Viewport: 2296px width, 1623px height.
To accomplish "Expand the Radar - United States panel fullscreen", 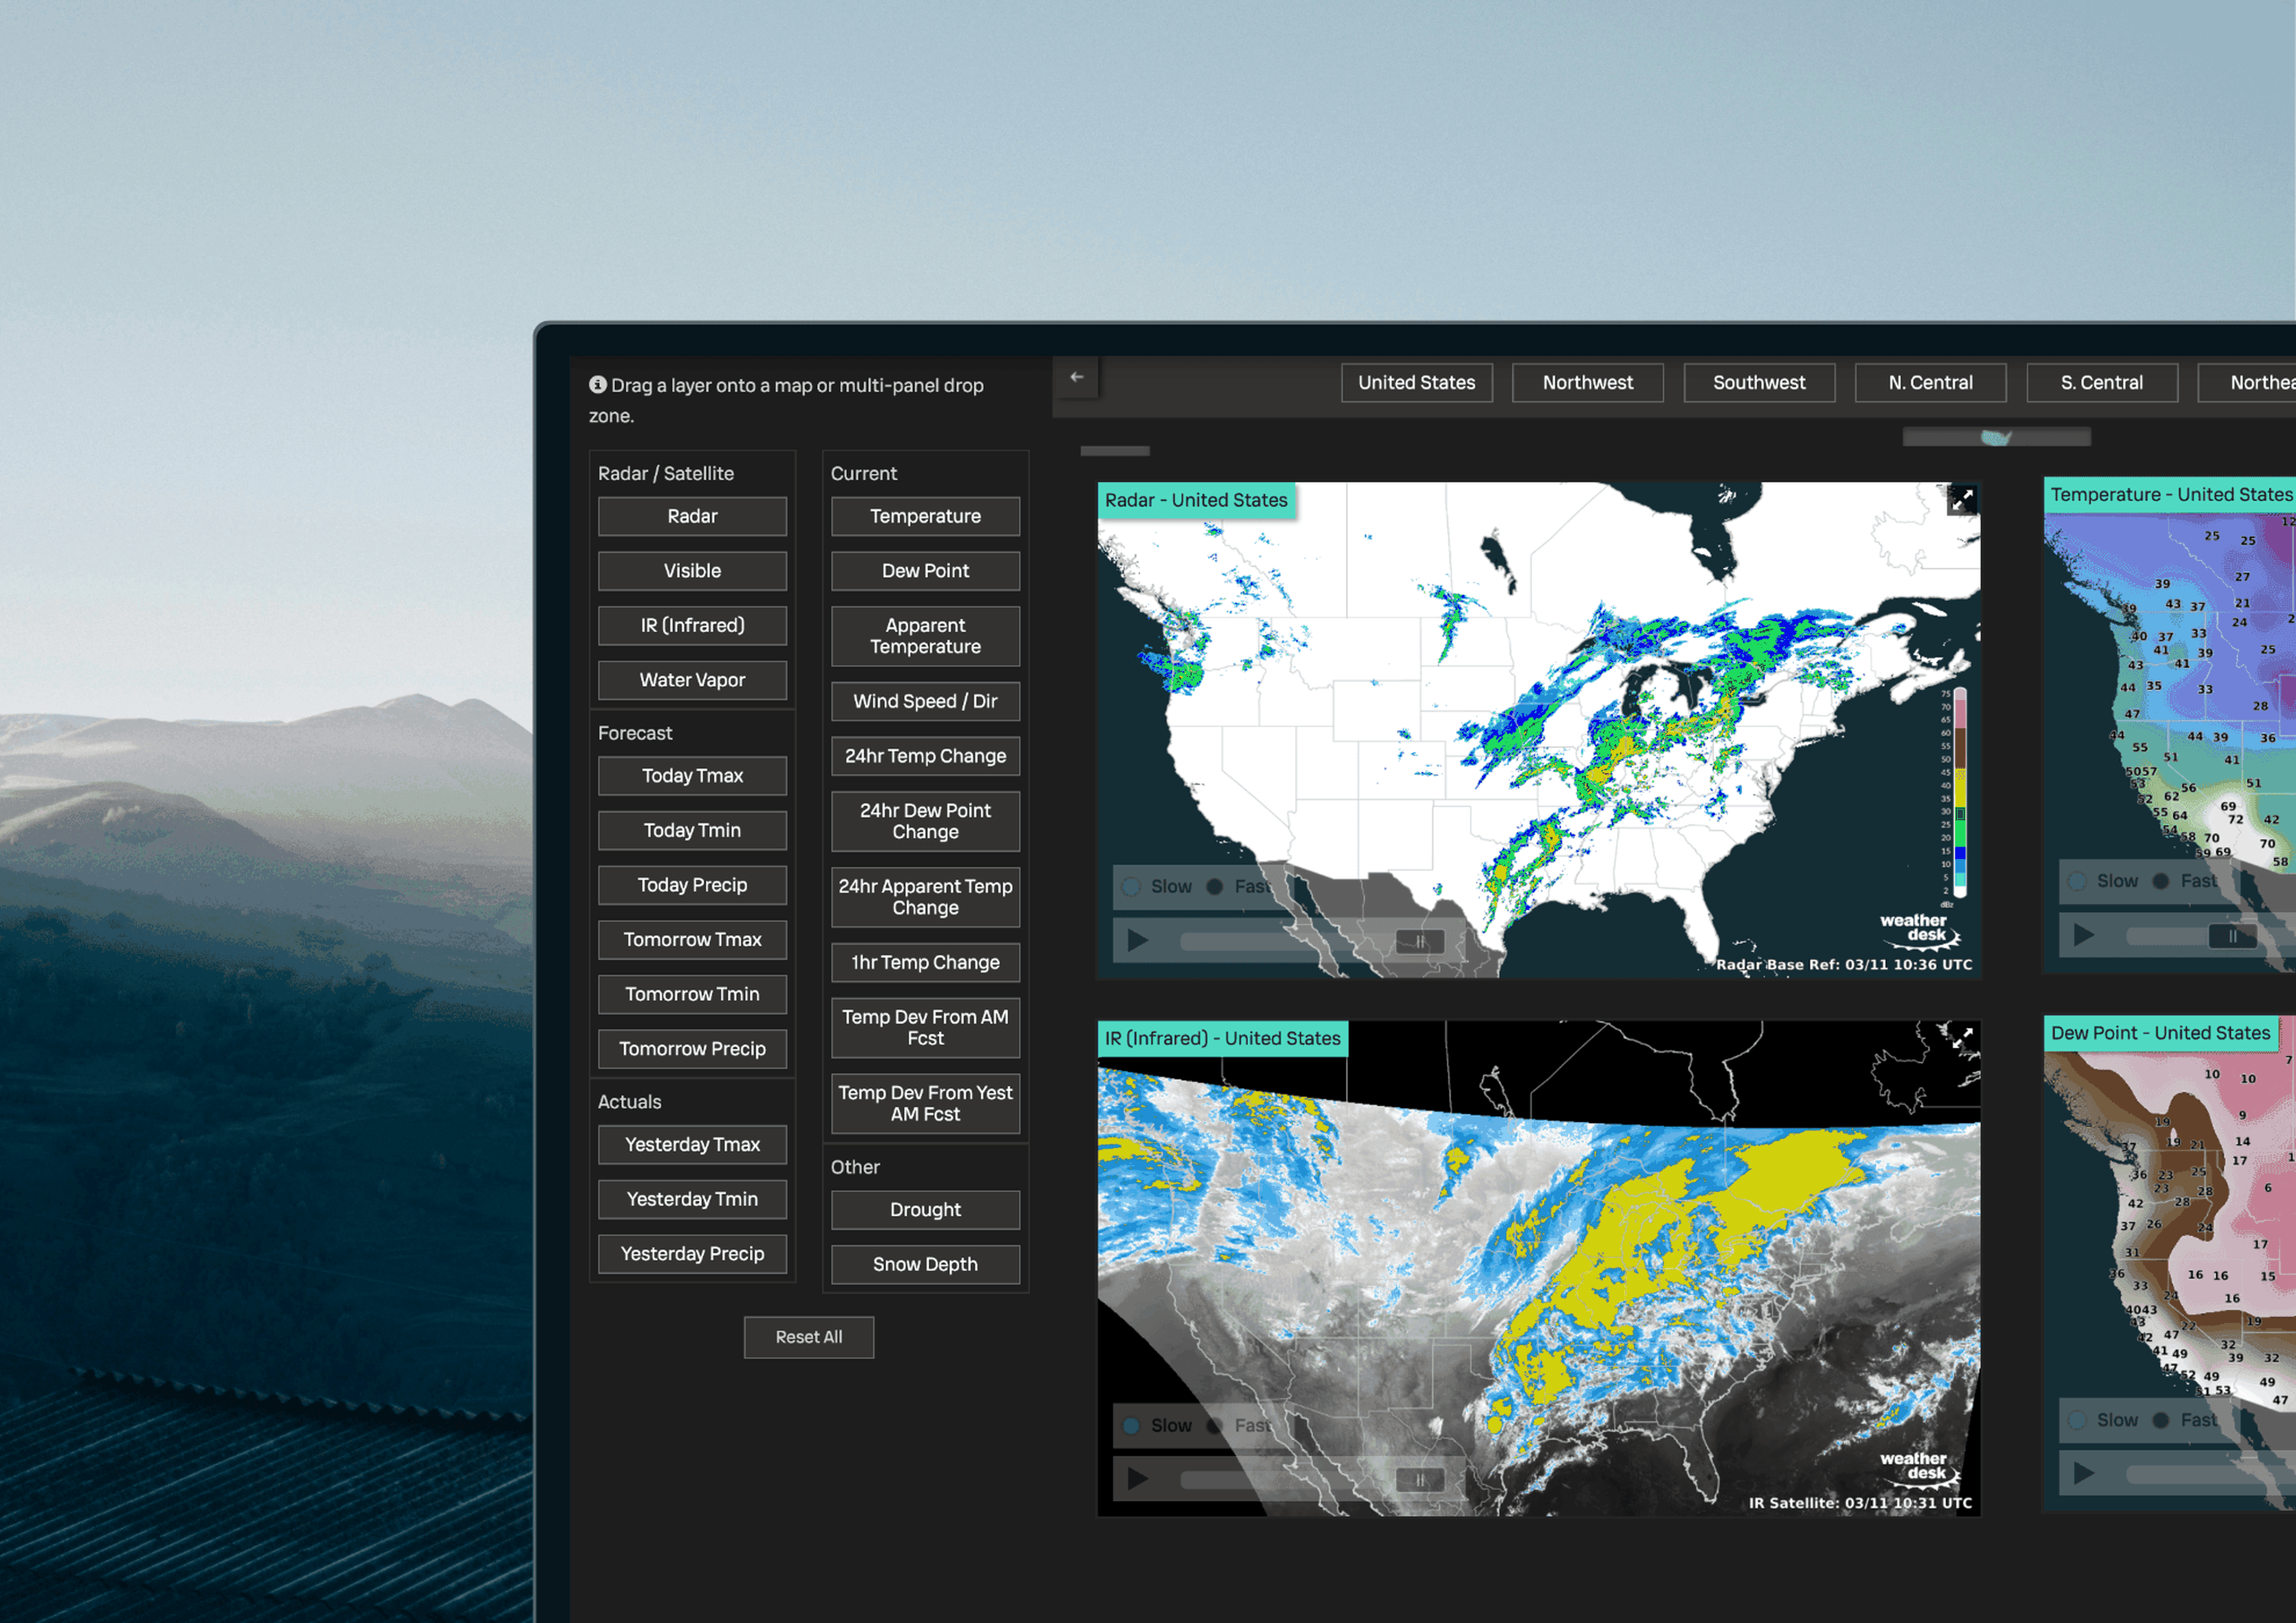I will (x=1962, y=499).
